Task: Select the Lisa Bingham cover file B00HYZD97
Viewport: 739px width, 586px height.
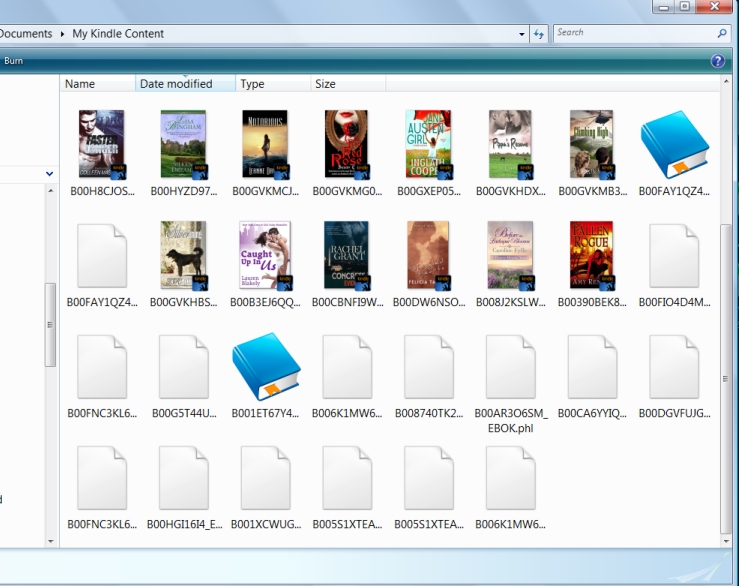Action: [x=184, y=153]
